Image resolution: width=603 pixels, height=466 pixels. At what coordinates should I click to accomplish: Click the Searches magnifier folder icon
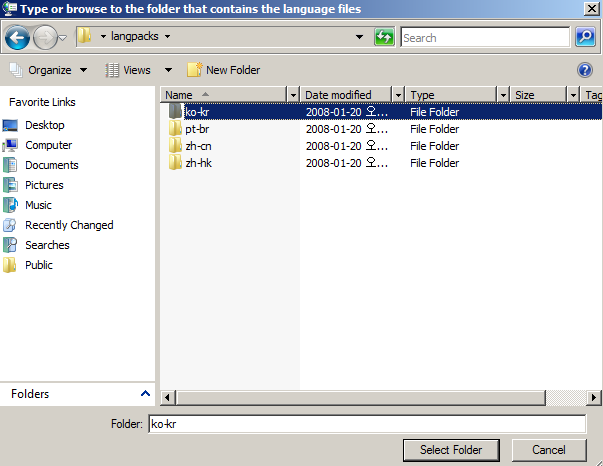(x=10, y=245)
